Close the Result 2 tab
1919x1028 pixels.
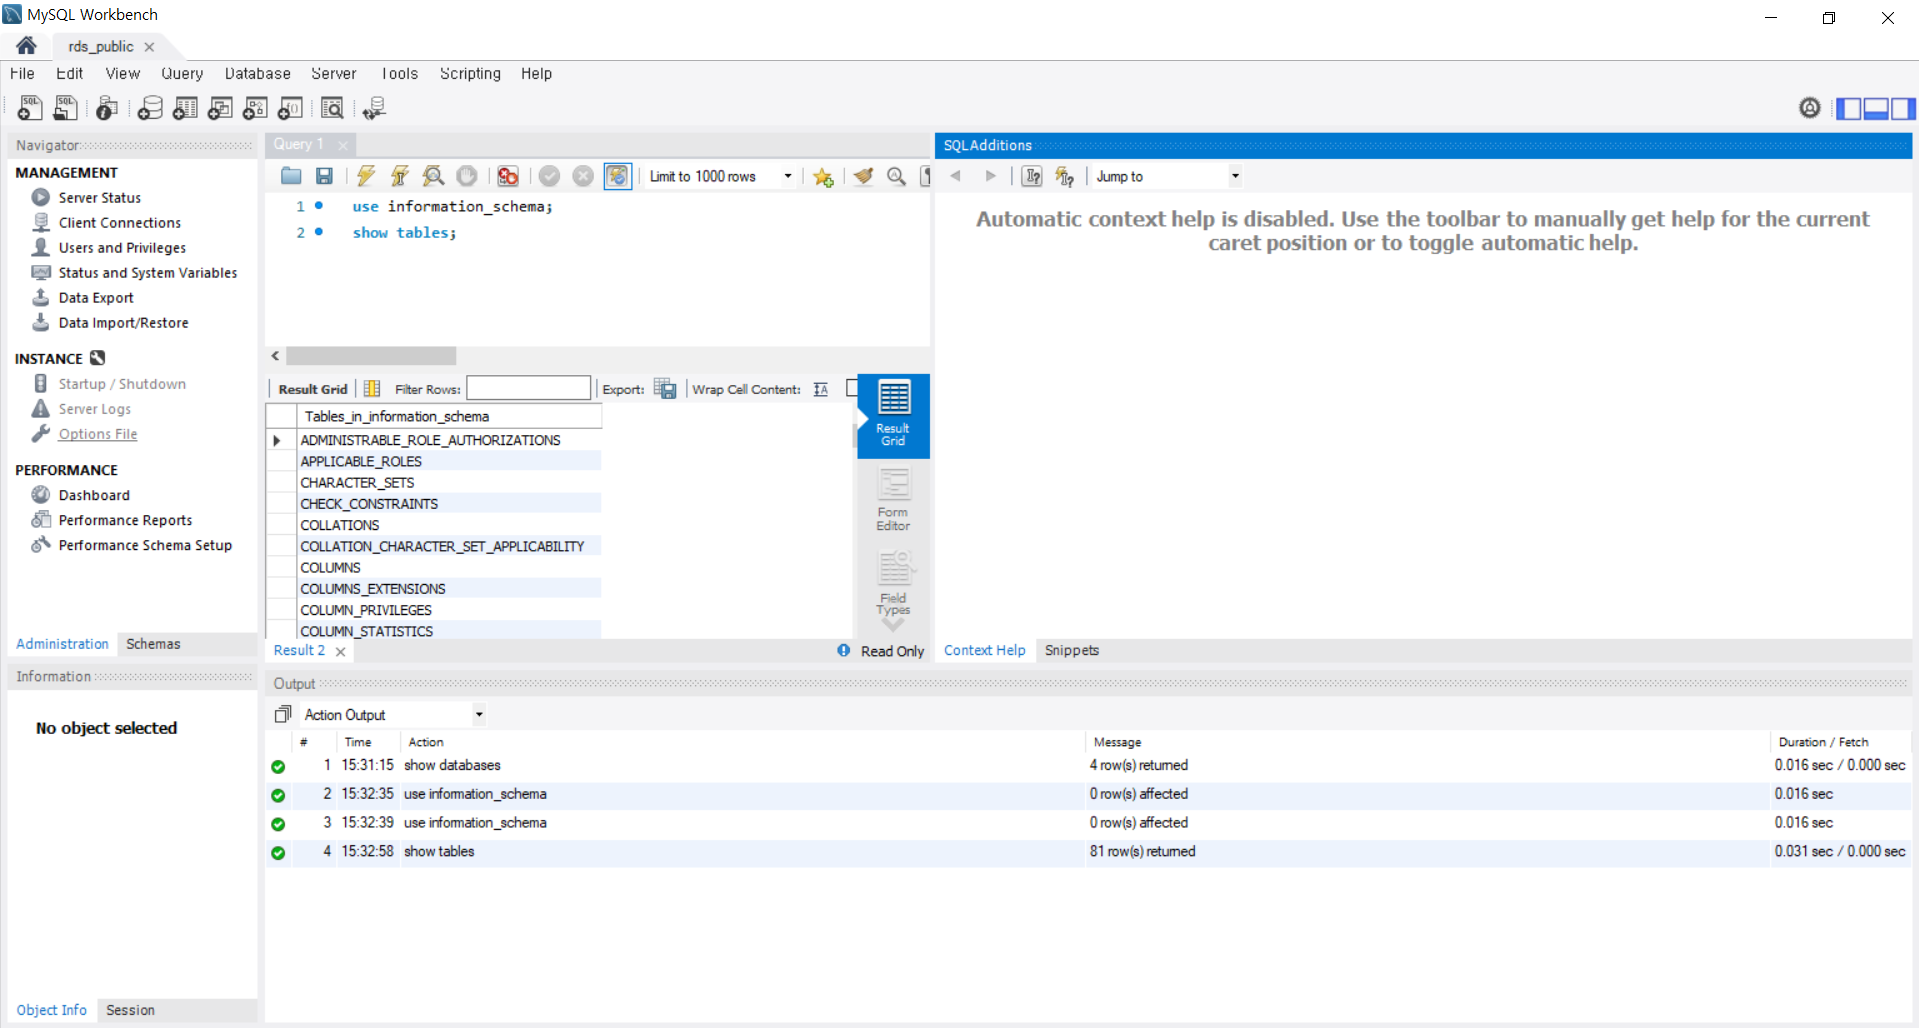pos(341,651)
